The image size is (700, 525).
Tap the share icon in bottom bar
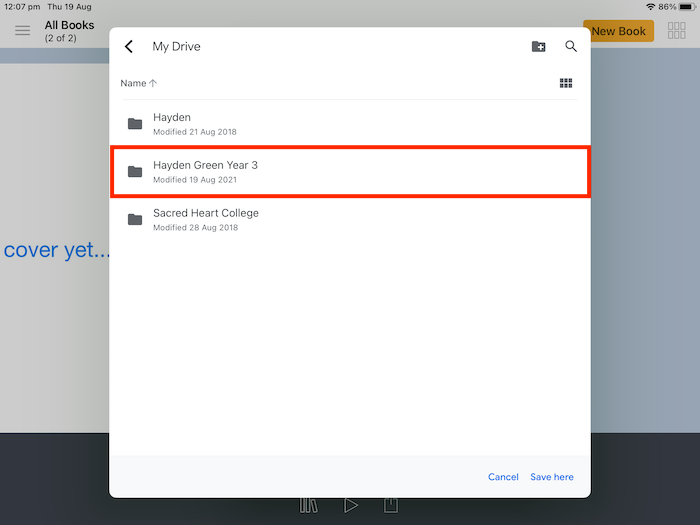[x=391, y=506]
